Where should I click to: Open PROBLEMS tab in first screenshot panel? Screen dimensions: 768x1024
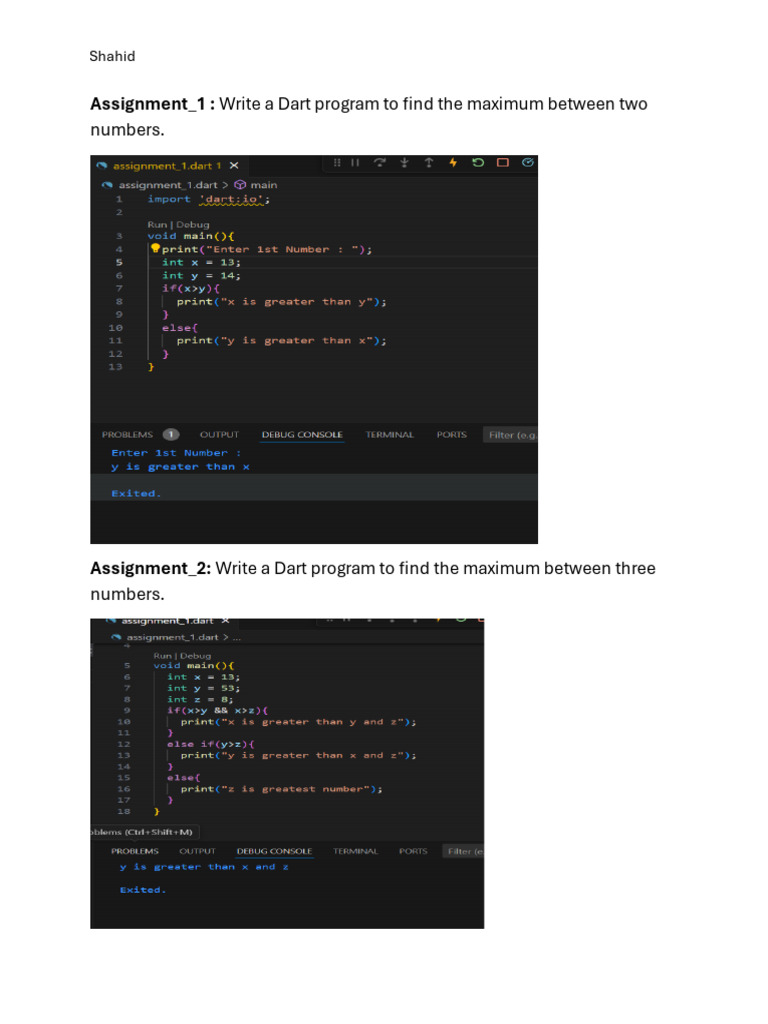[x=127, y=434]
